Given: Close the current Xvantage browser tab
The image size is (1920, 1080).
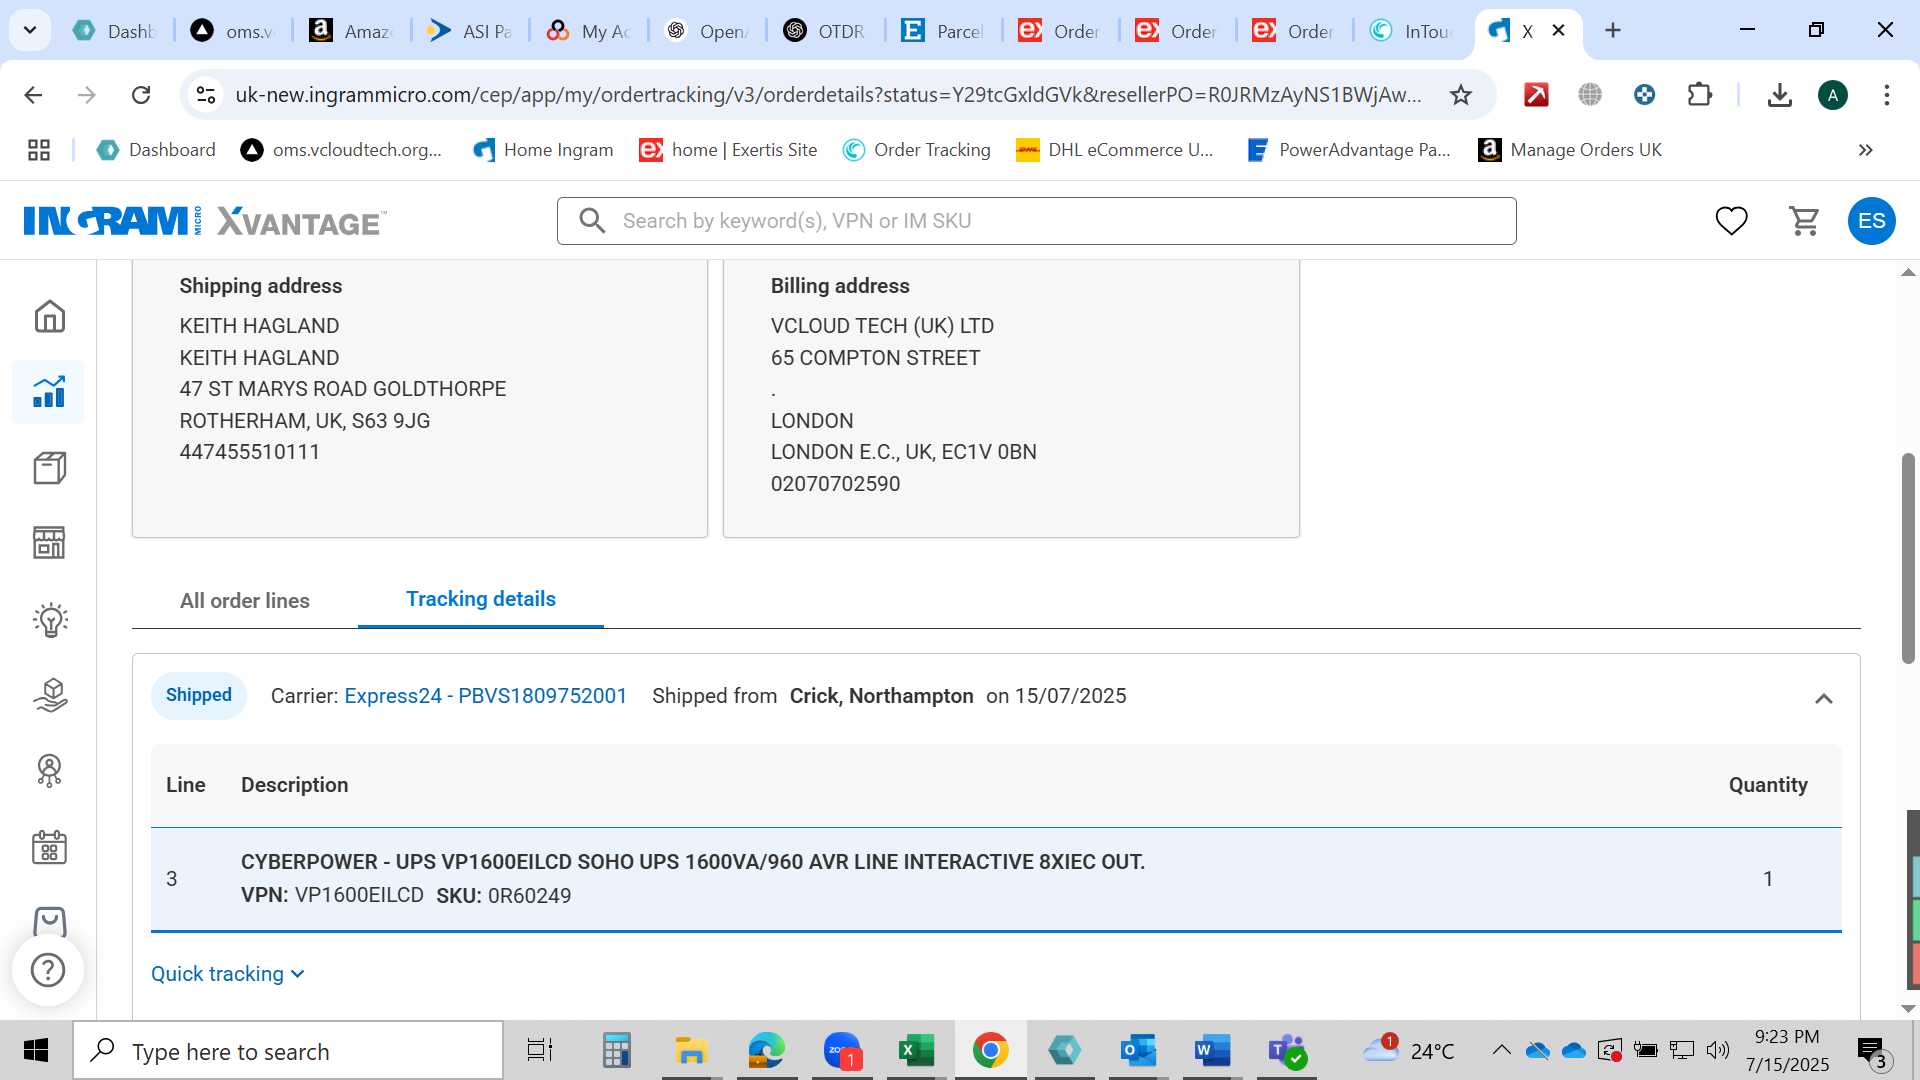Looking at the screenshot, I should 1558,31.
